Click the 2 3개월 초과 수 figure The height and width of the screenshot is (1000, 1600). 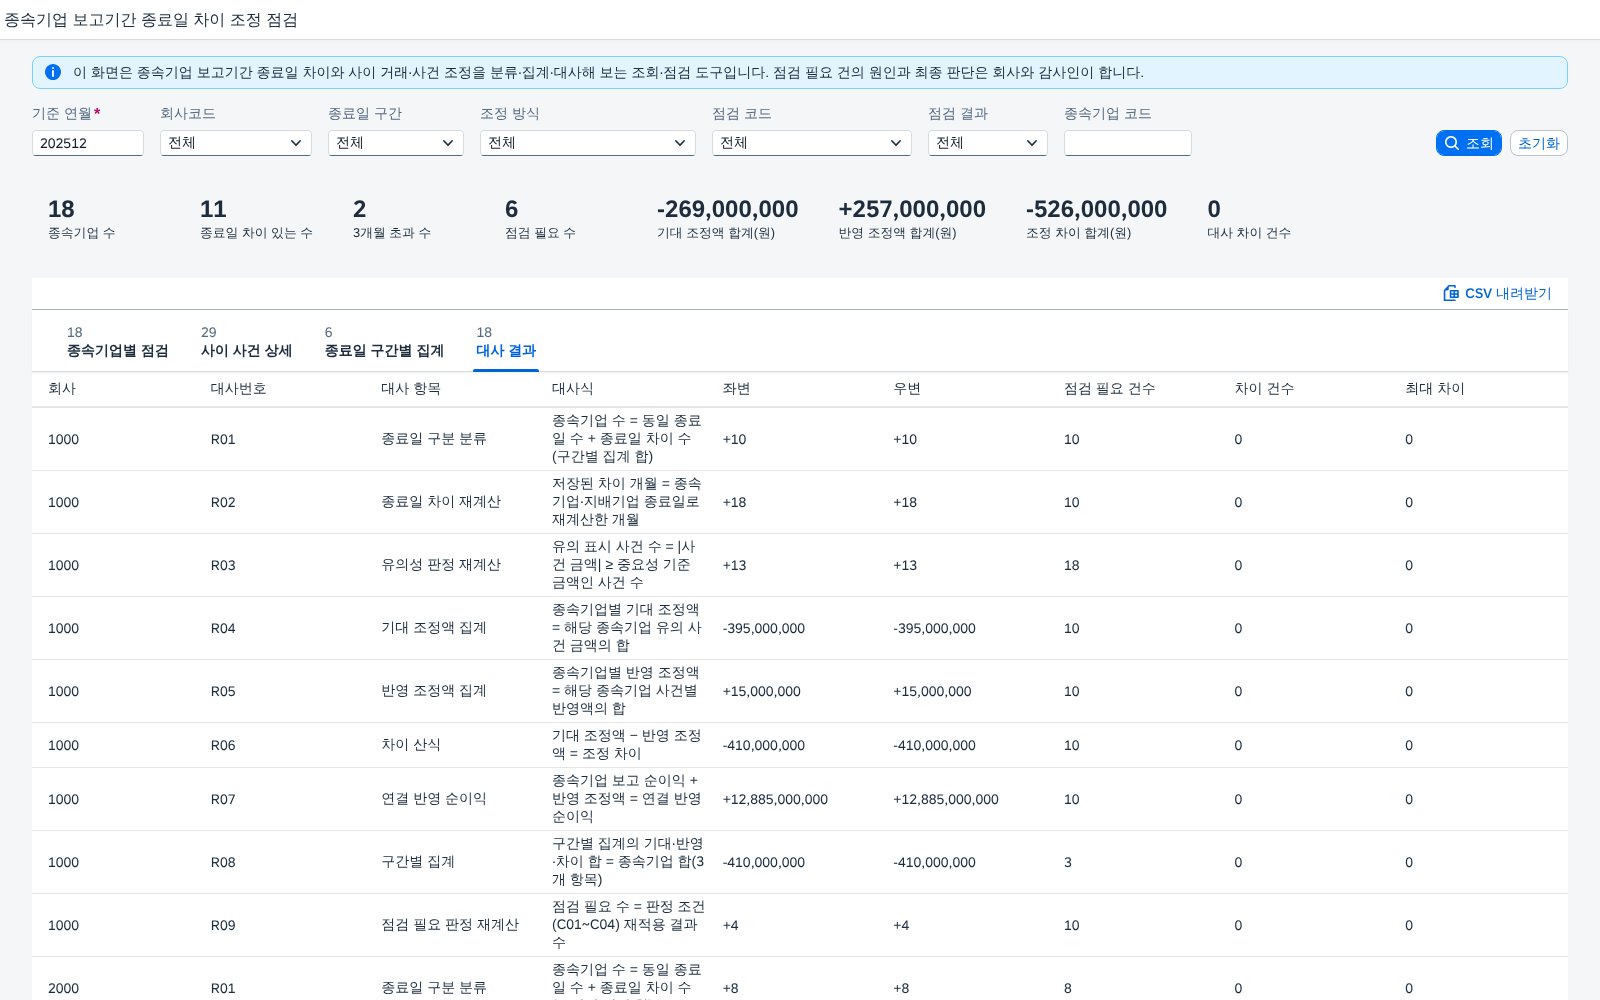[360, 209]
